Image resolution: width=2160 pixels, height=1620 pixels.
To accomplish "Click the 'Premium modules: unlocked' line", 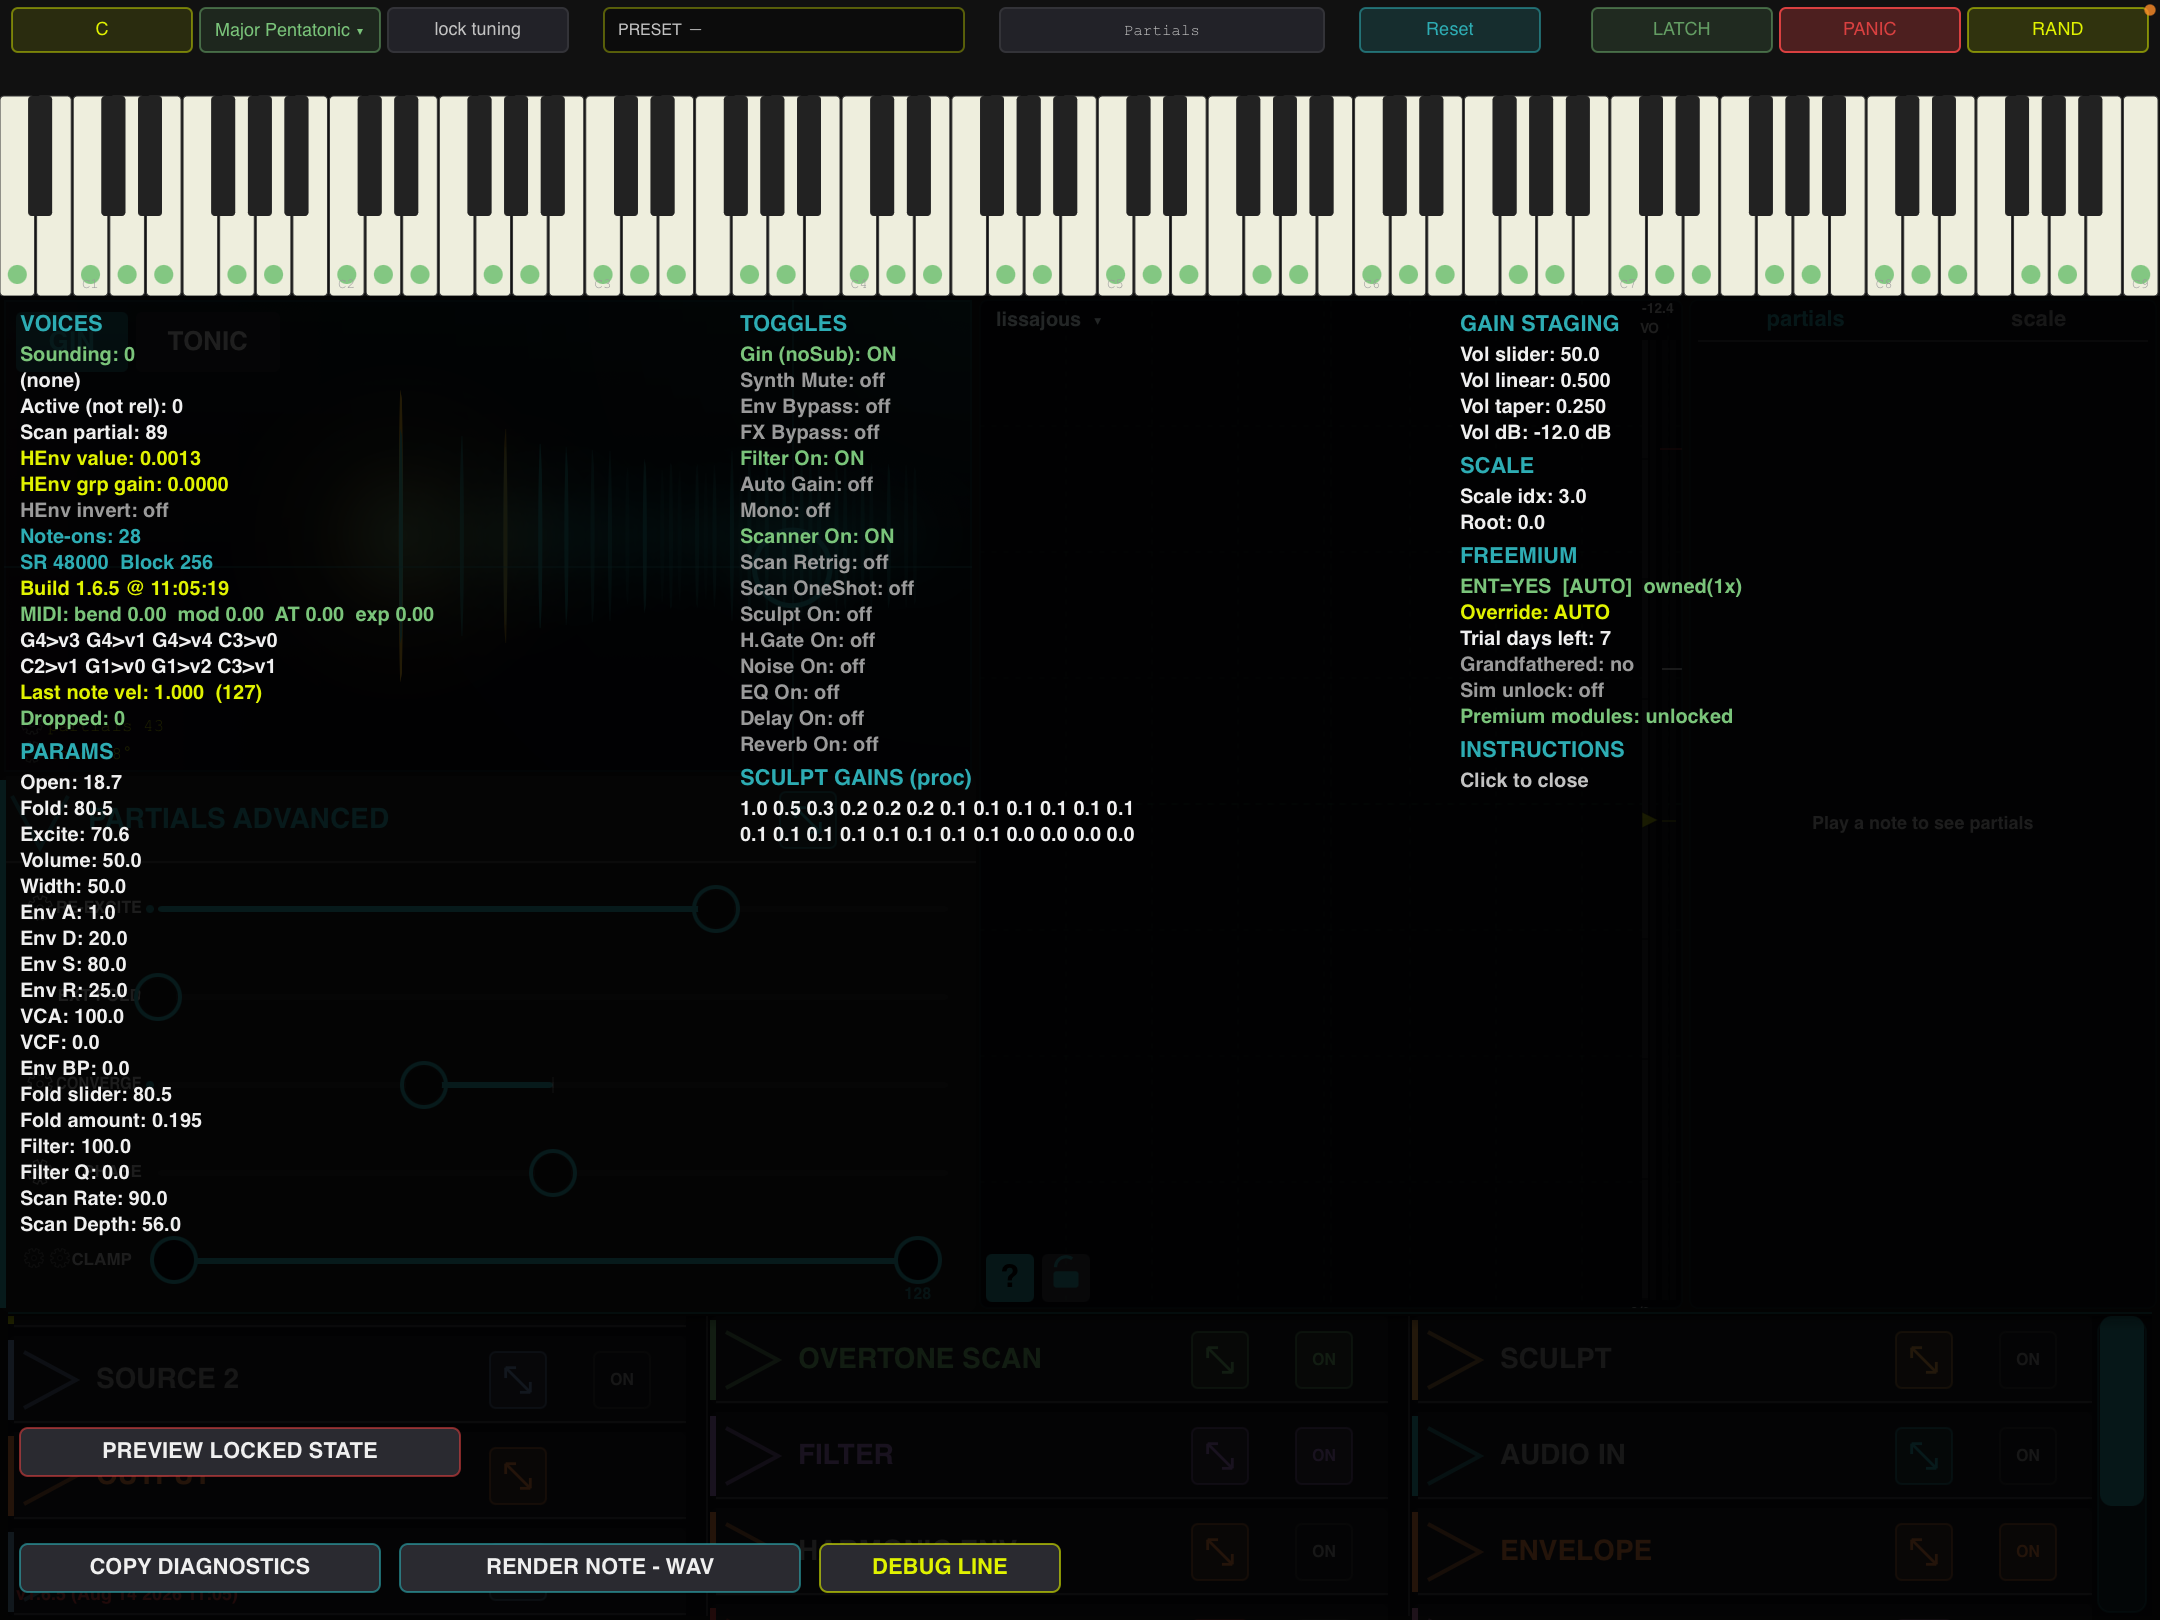I will pos(1596,716).
